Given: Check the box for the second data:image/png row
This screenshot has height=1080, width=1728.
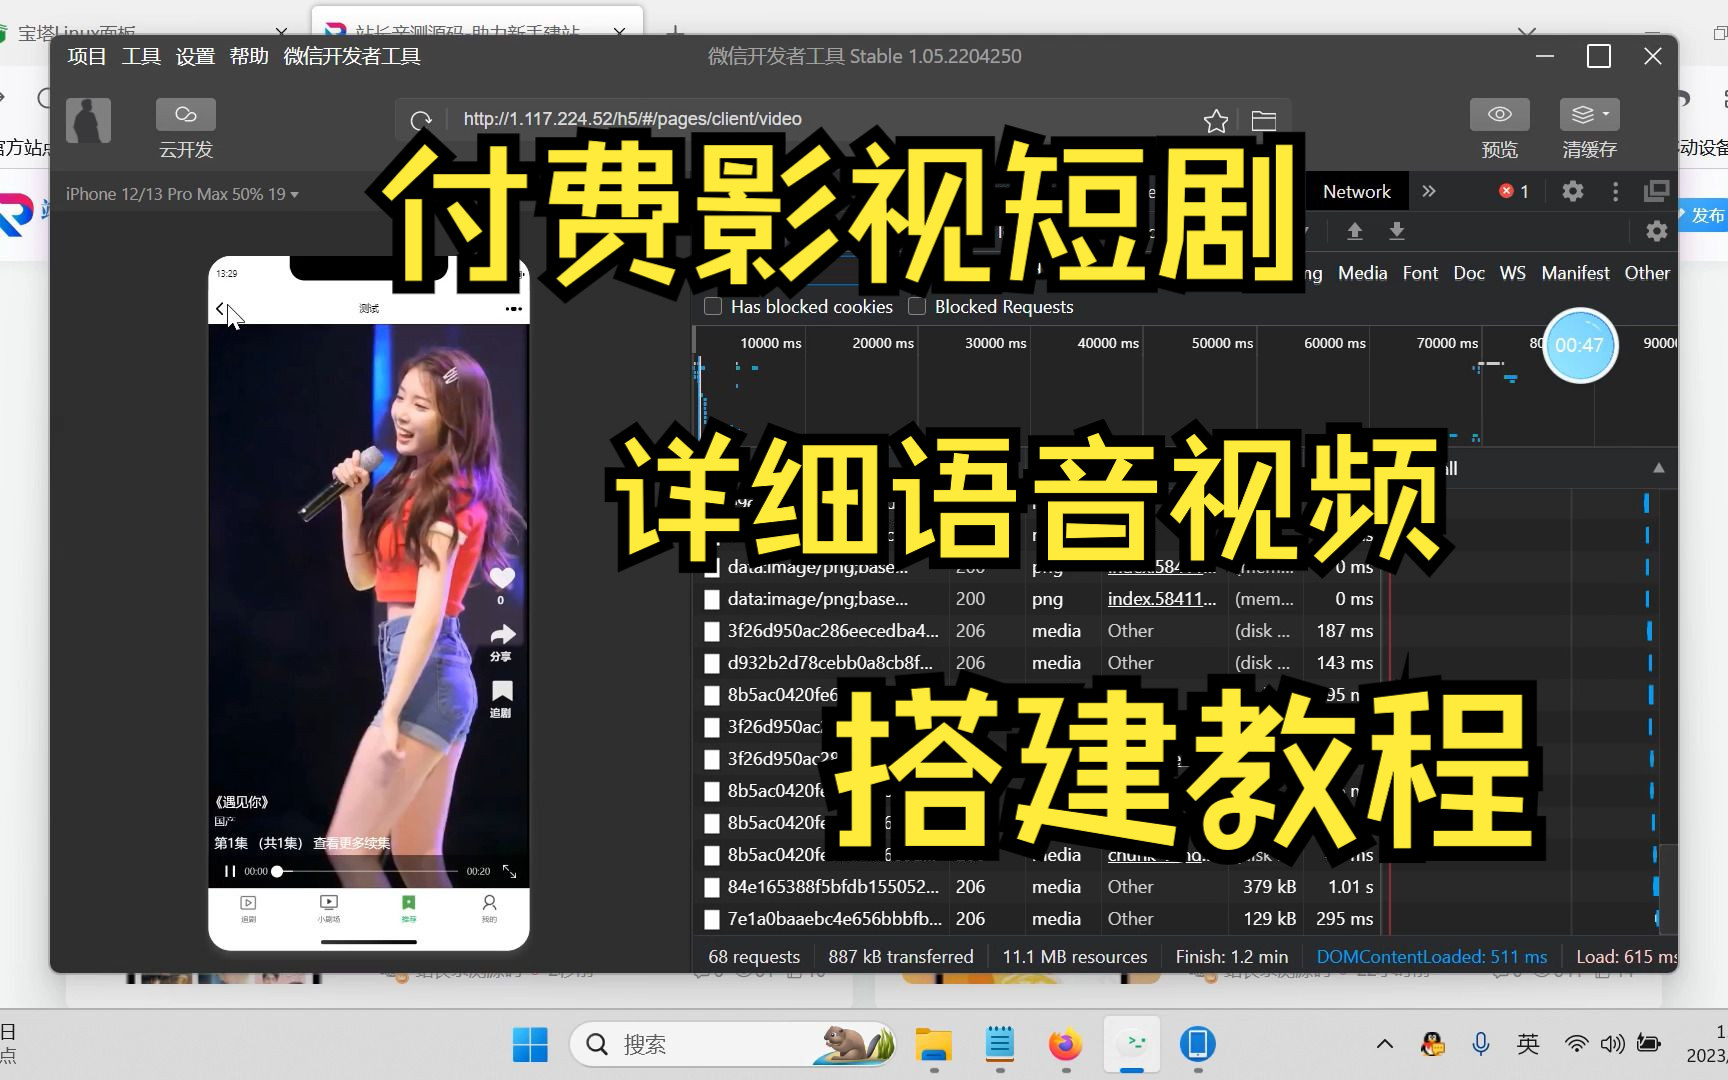Looking at the screenshot, I should [x=712, y=599].
